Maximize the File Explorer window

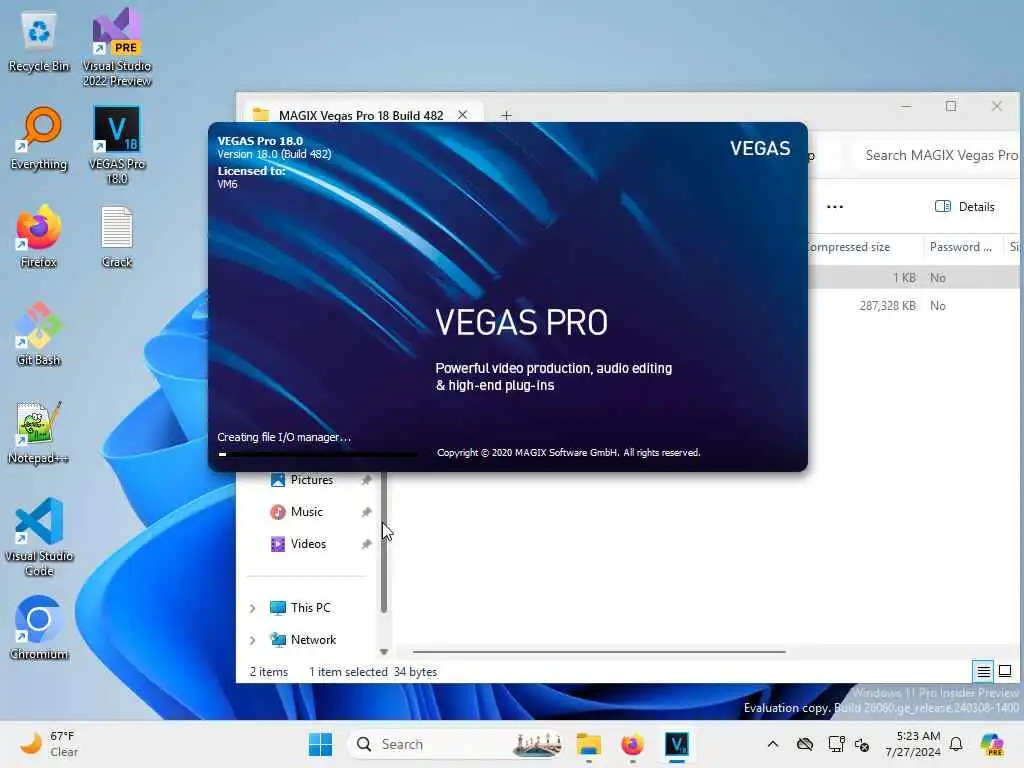click(x=951, y=106)
